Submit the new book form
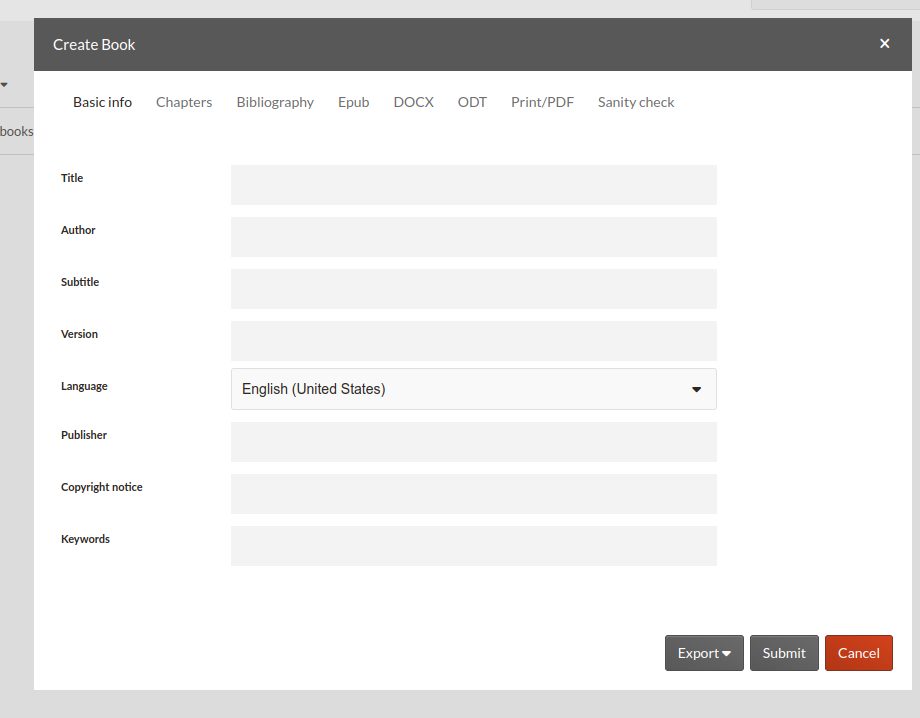Image resolution: width=920 pixels, height=718 pixels. [784, 653]
